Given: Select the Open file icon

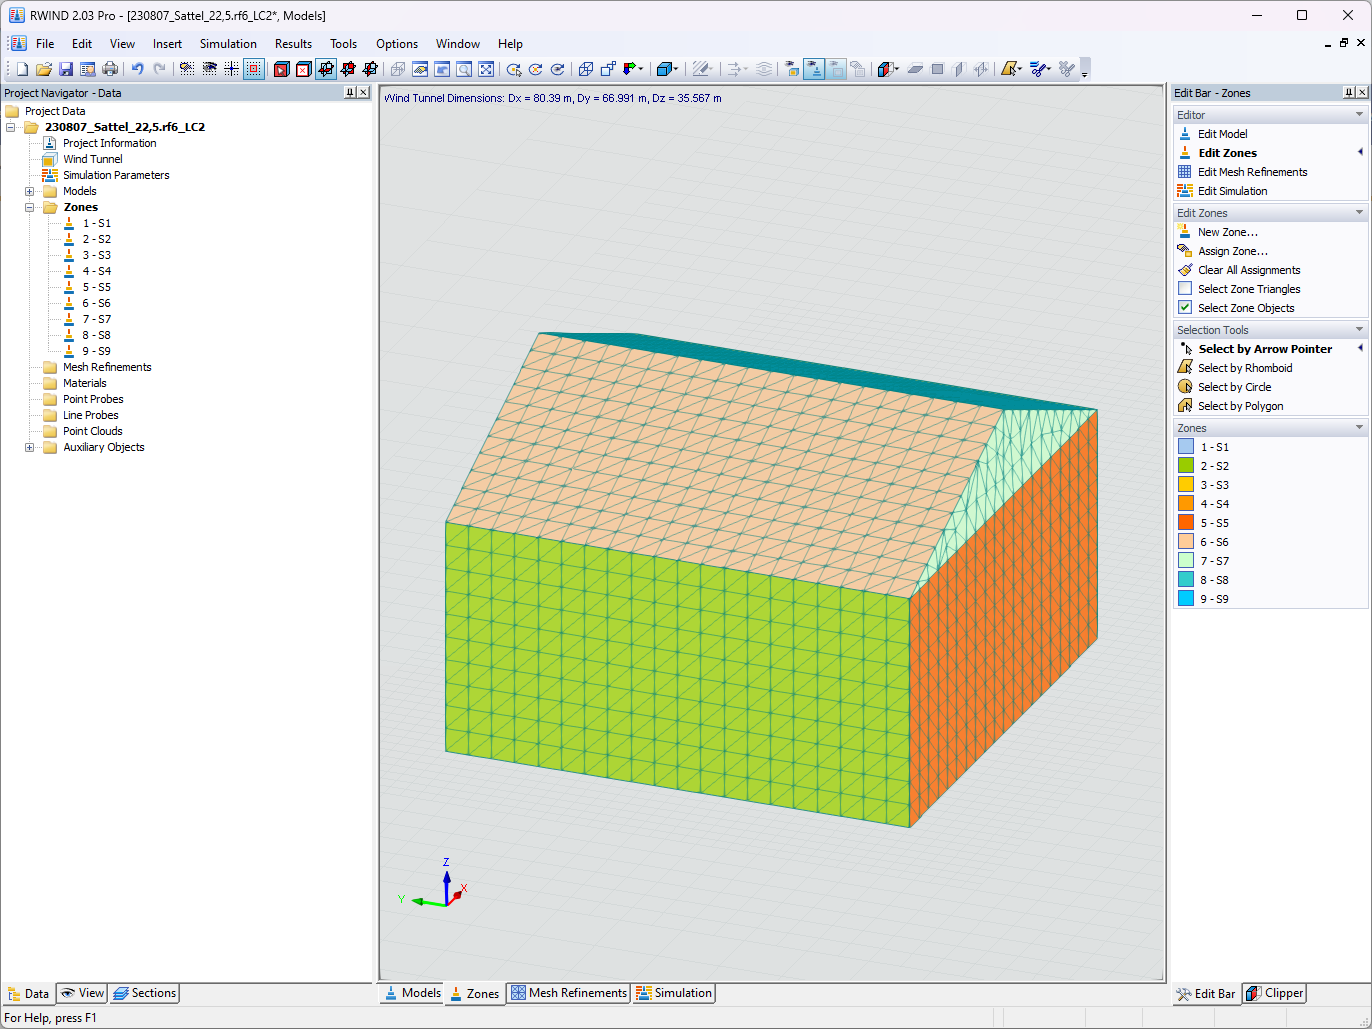Looking at the screenshot, I should tap(42, 68).
